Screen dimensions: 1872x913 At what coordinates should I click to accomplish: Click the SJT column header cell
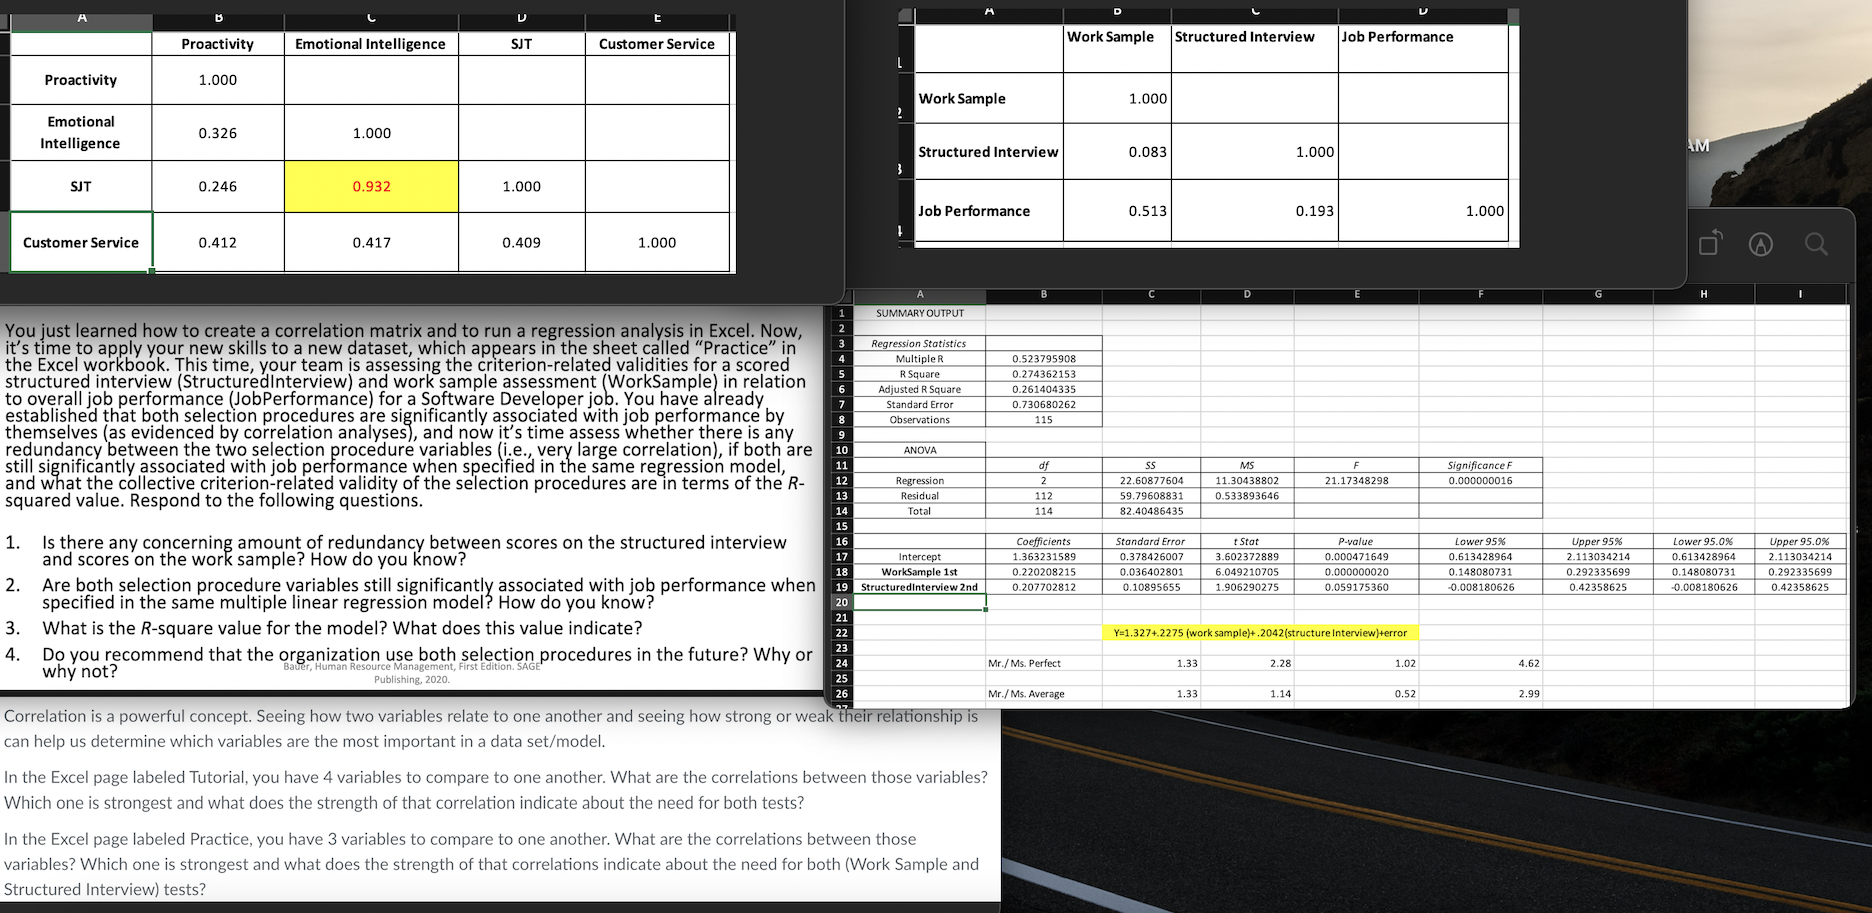(522, 44)
